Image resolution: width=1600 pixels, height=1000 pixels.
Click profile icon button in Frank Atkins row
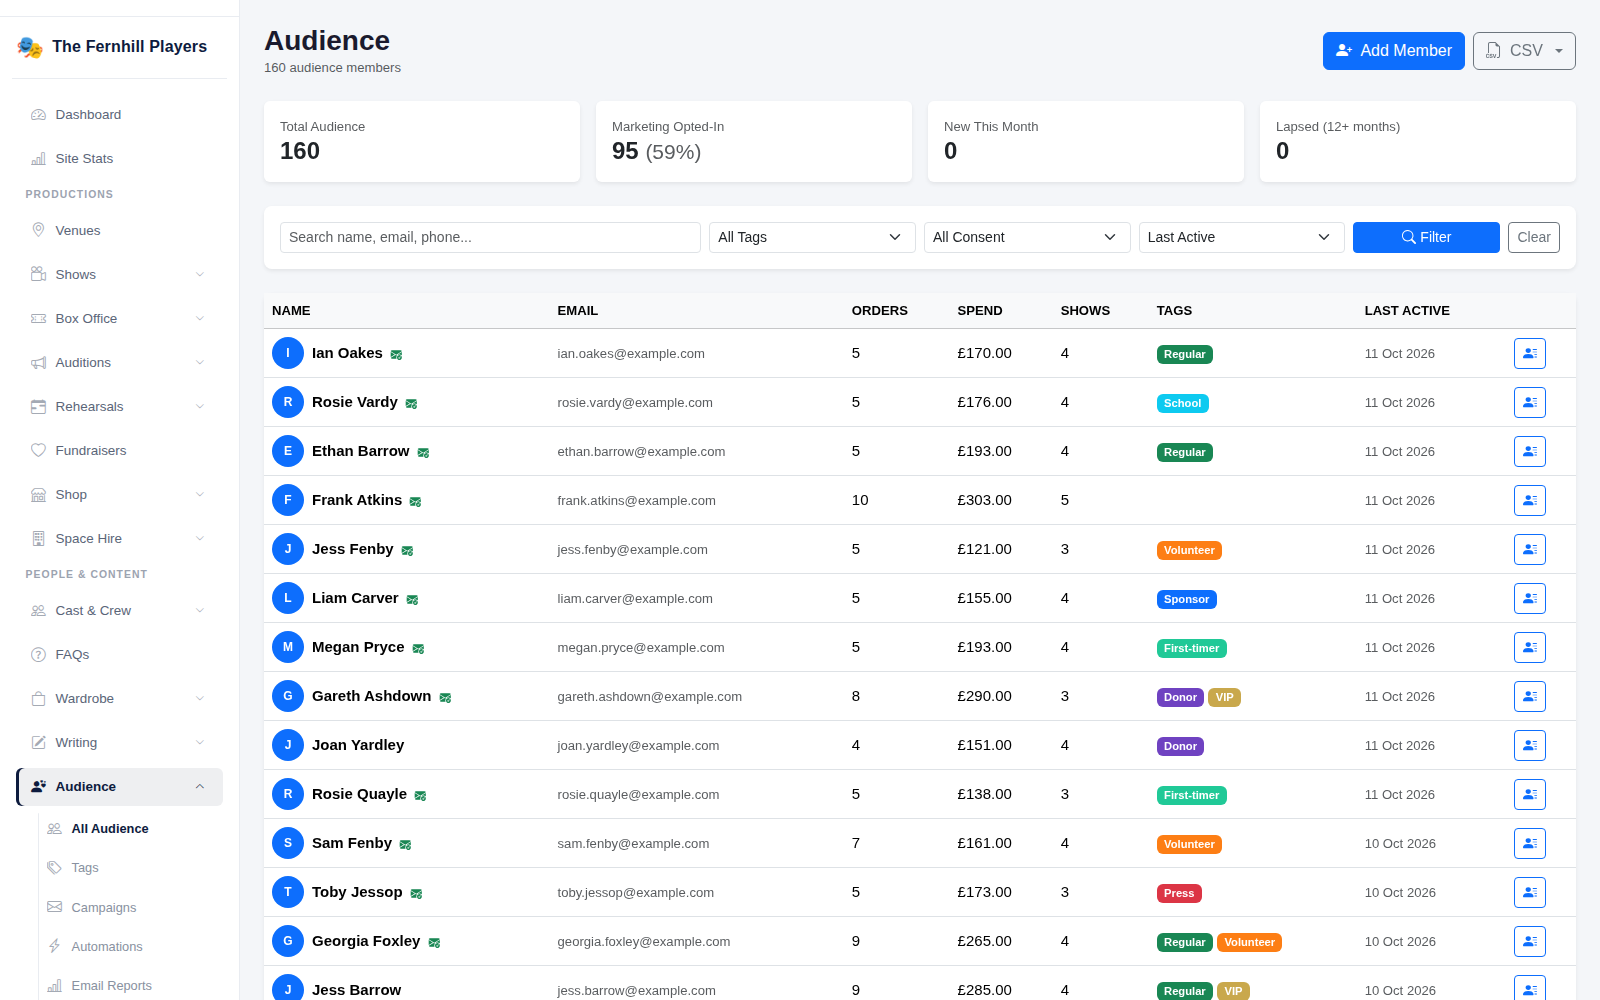(1529, 500)
